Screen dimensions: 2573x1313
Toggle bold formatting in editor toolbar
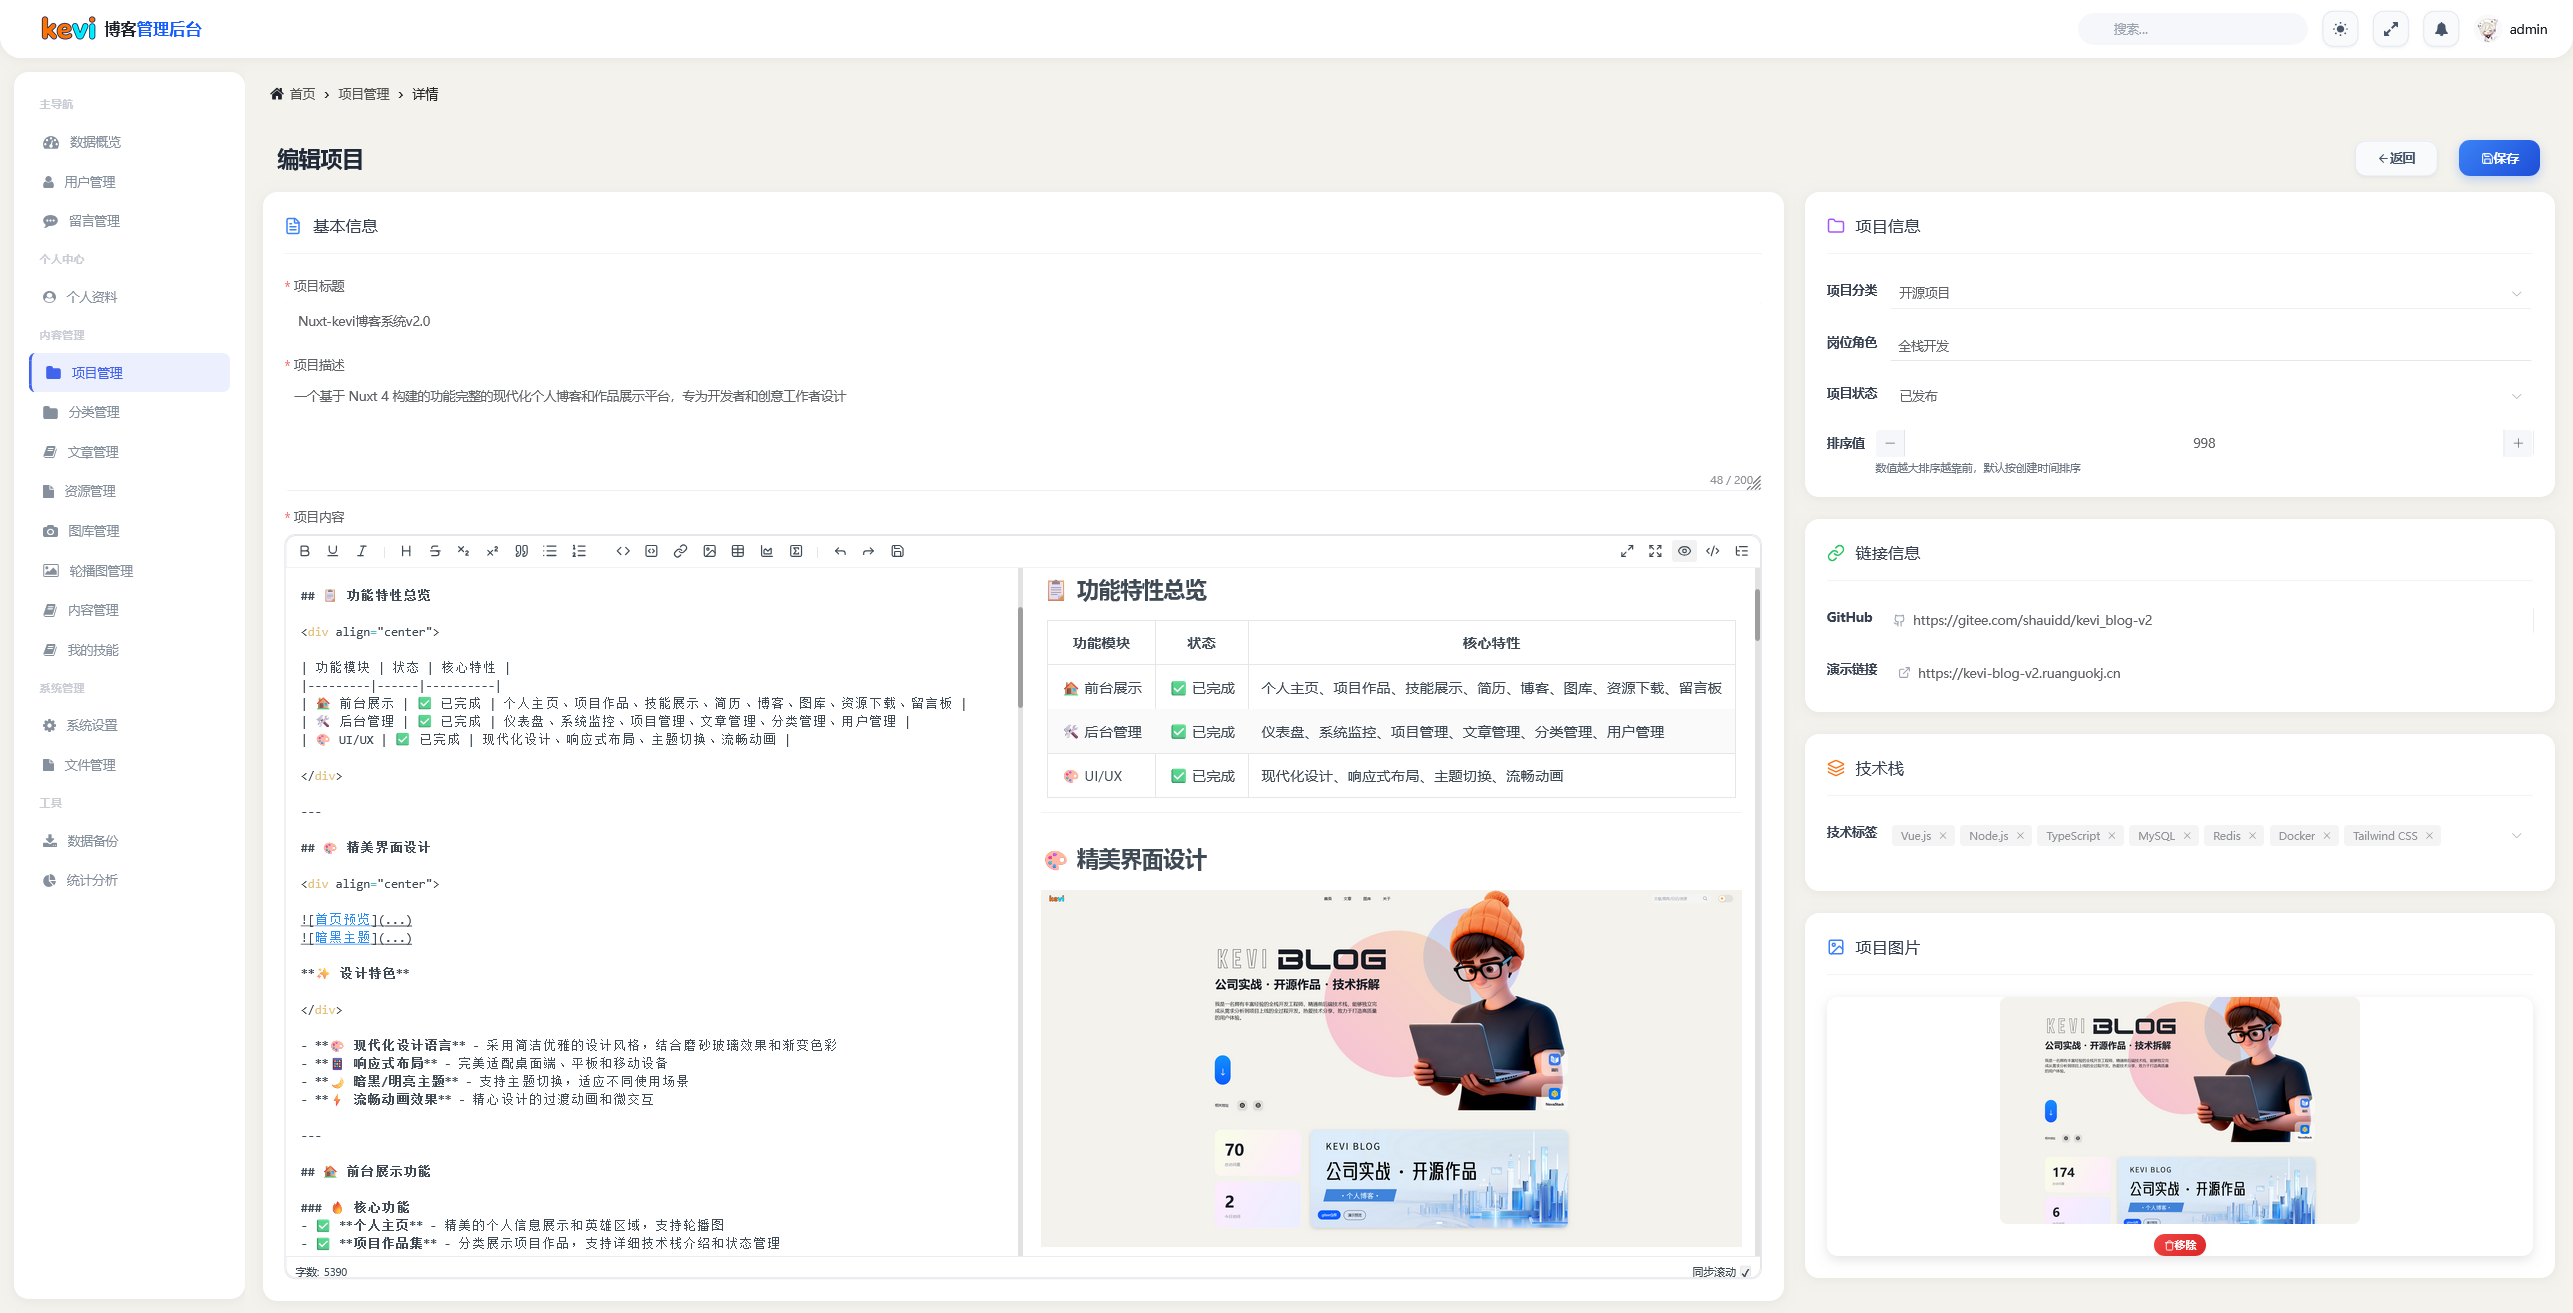[305, 551]
